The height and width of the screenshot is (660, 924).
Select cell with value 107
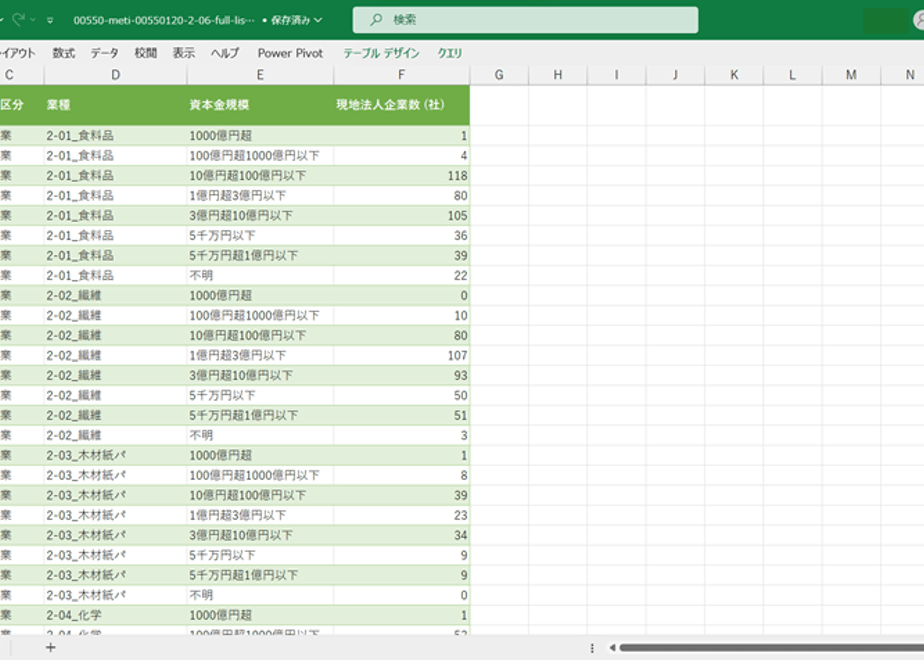(x=401, y=355)
